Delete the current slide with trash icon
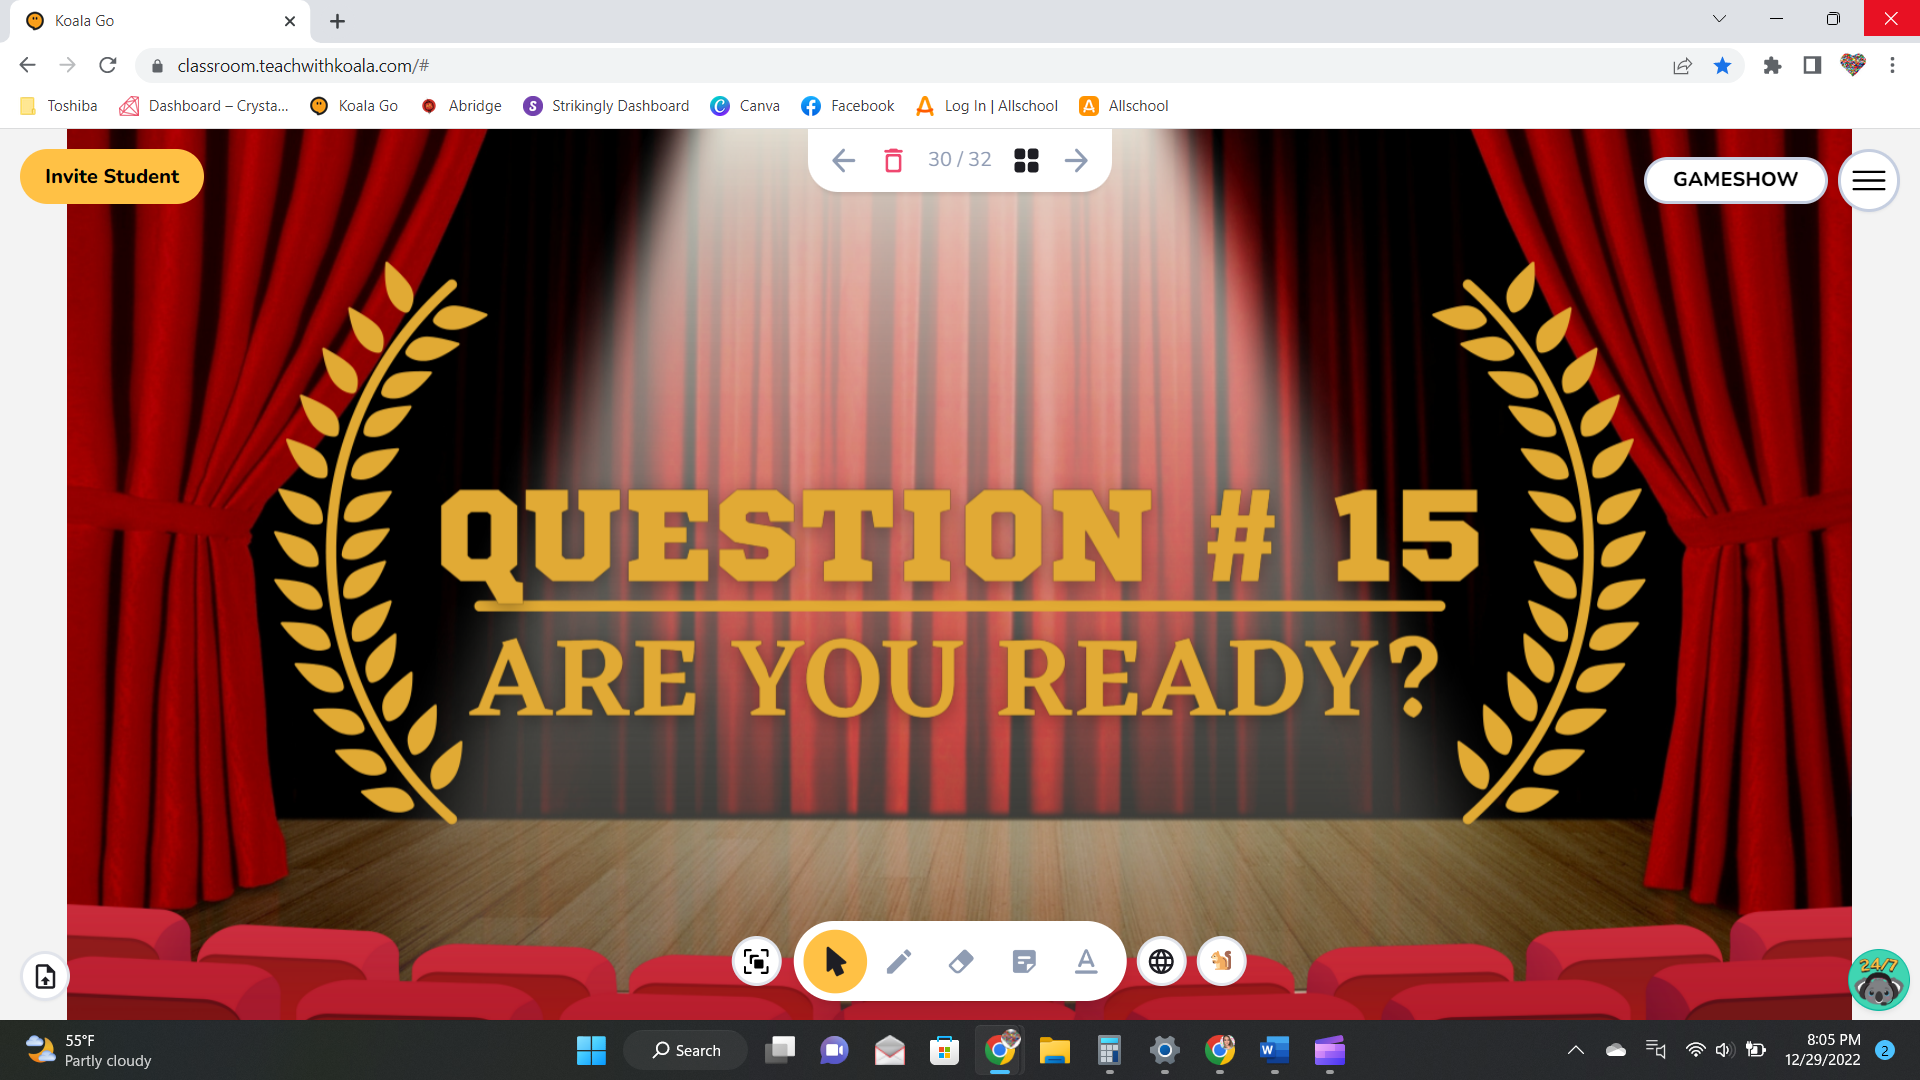 pos(893,160)
